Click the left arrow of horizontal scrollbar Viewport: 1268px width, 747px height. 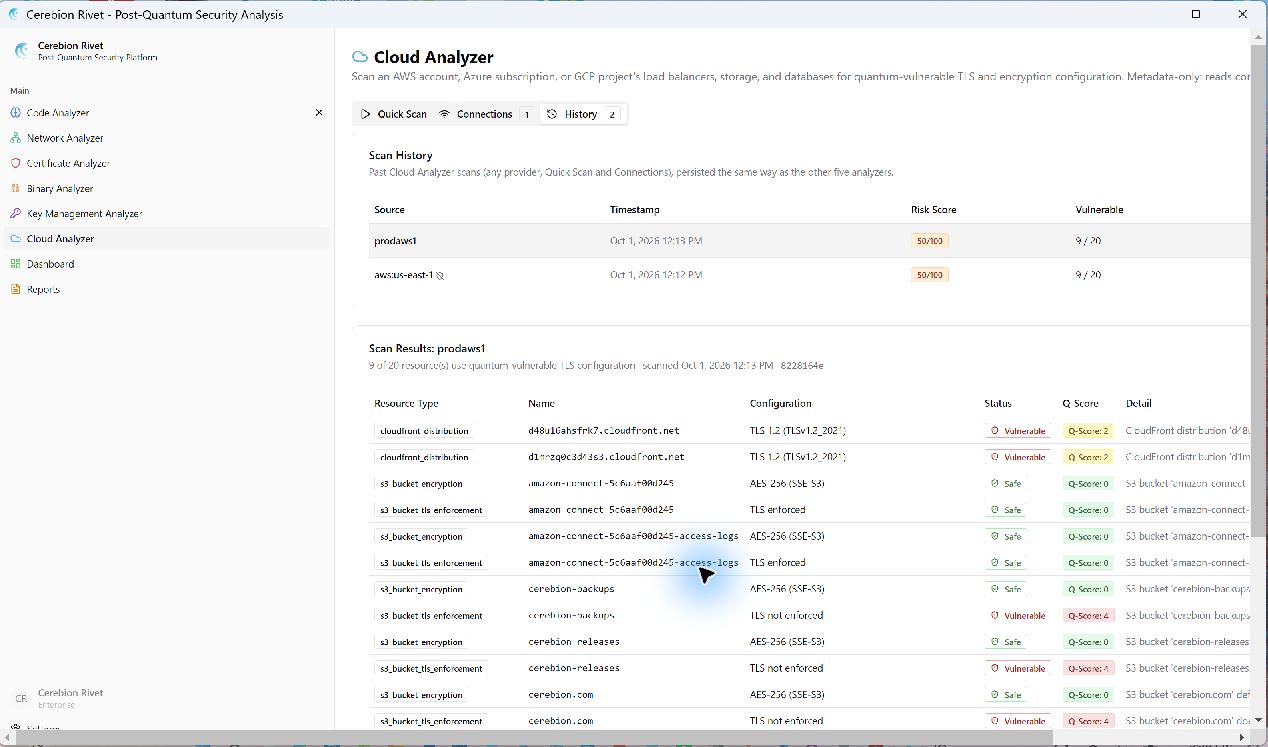[7, 738]
